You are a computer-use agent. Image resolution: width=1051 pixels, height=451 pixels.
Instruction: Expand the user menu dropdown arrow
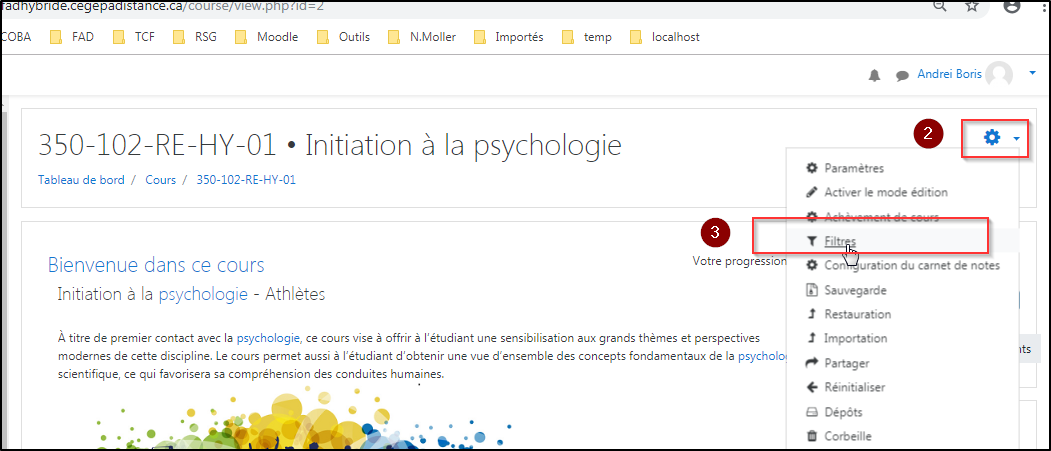[1032, 74]
